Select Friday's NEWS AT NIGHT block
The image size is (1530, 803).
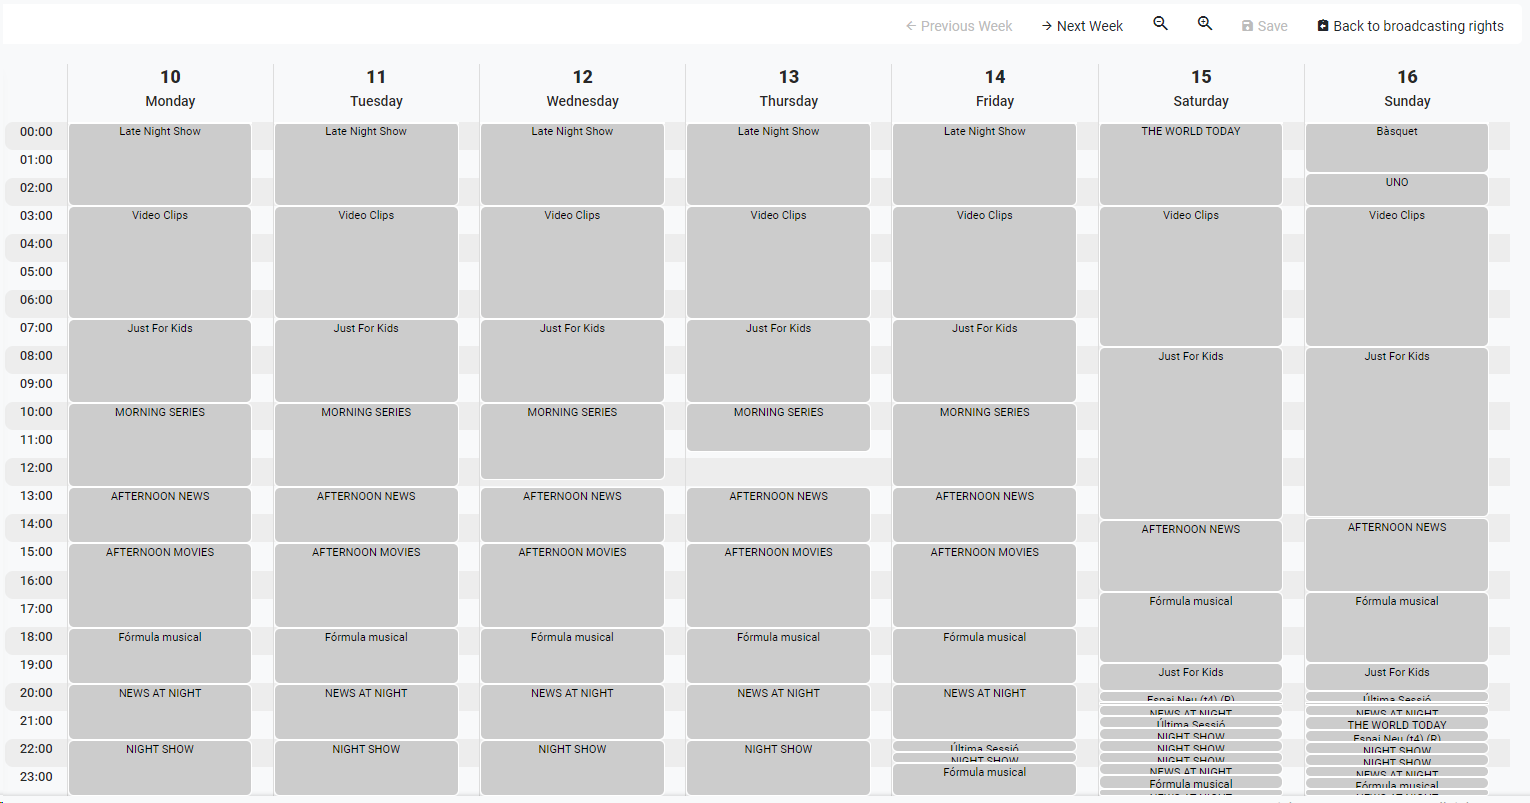click(984, 711)
